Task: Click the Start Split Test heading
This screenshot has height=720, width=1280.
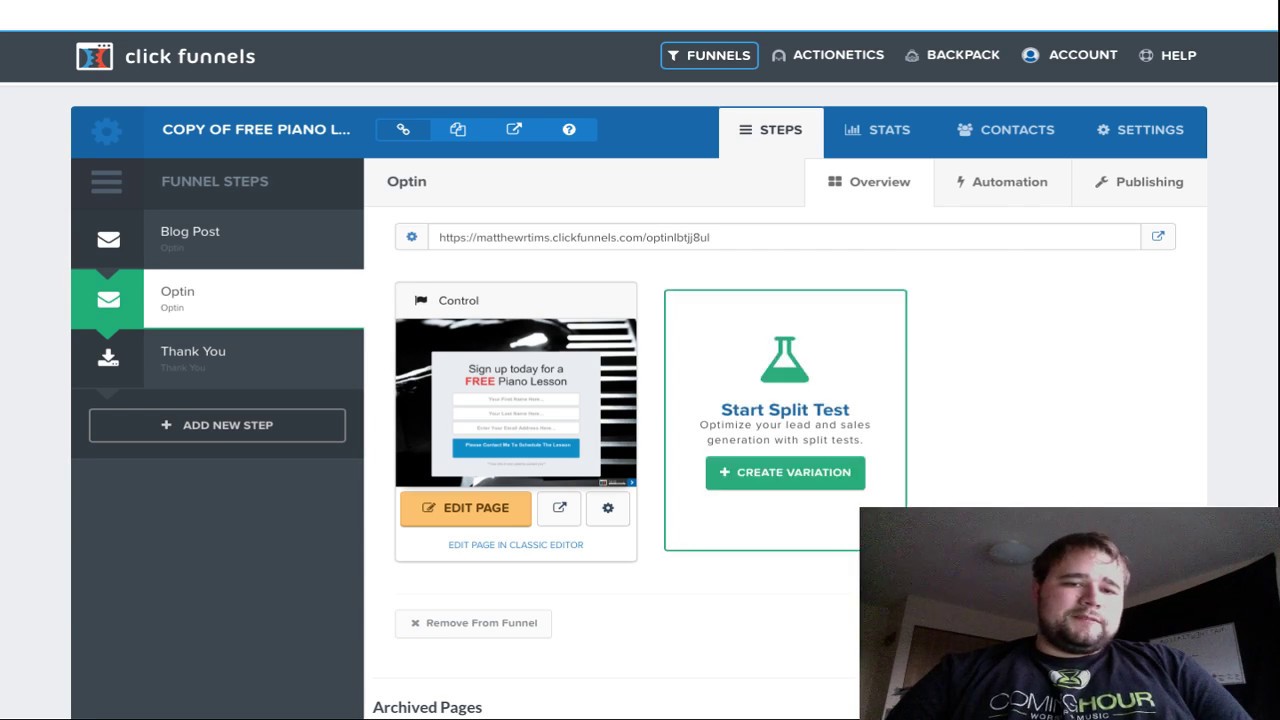Action: (785, 409)
